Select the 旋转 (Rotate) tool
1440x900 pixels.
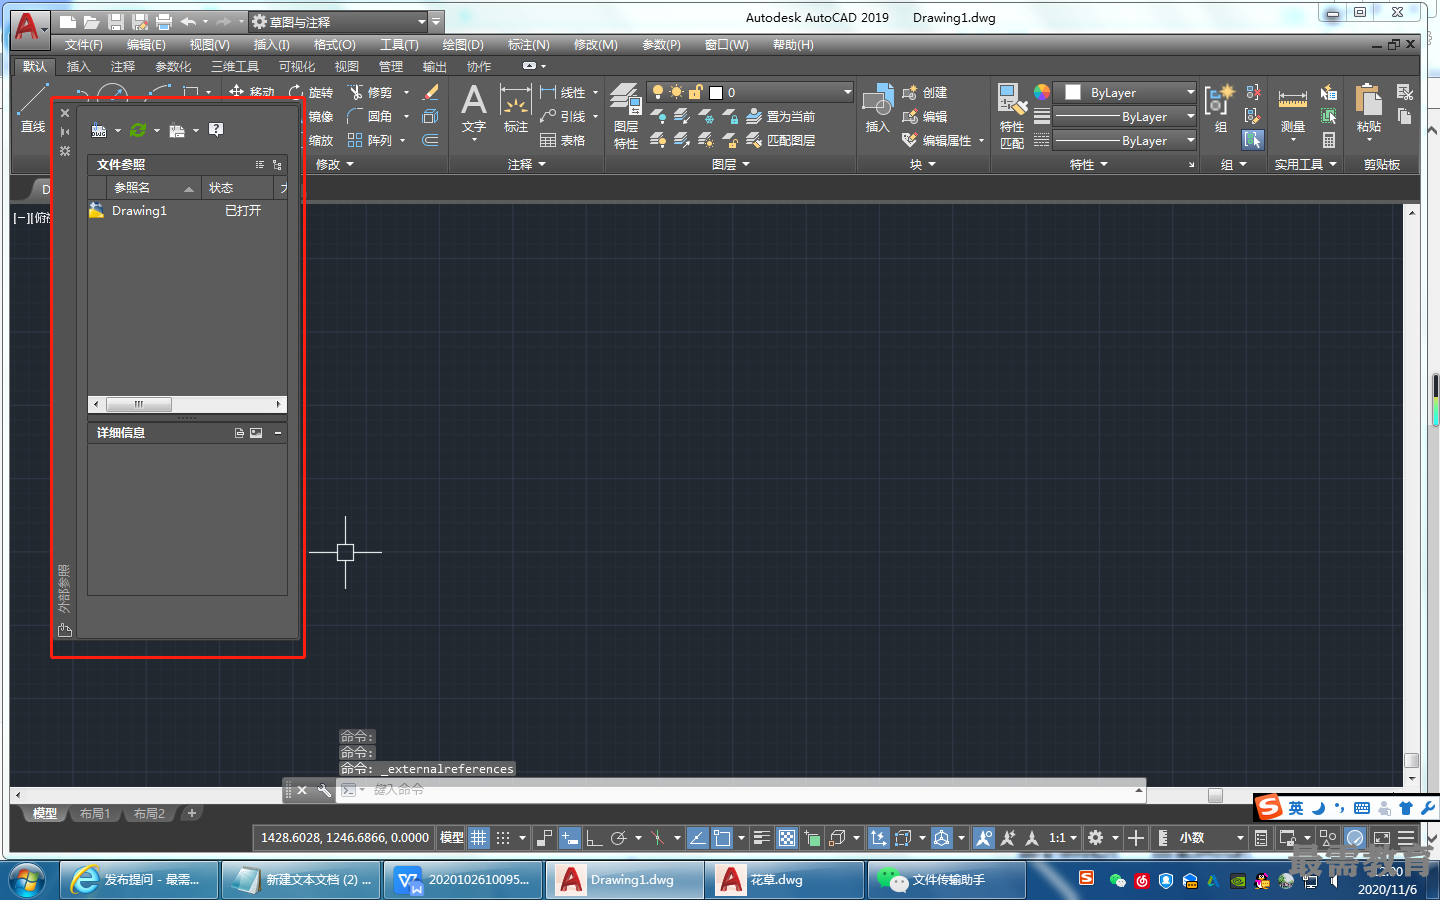tap(311, 92)
